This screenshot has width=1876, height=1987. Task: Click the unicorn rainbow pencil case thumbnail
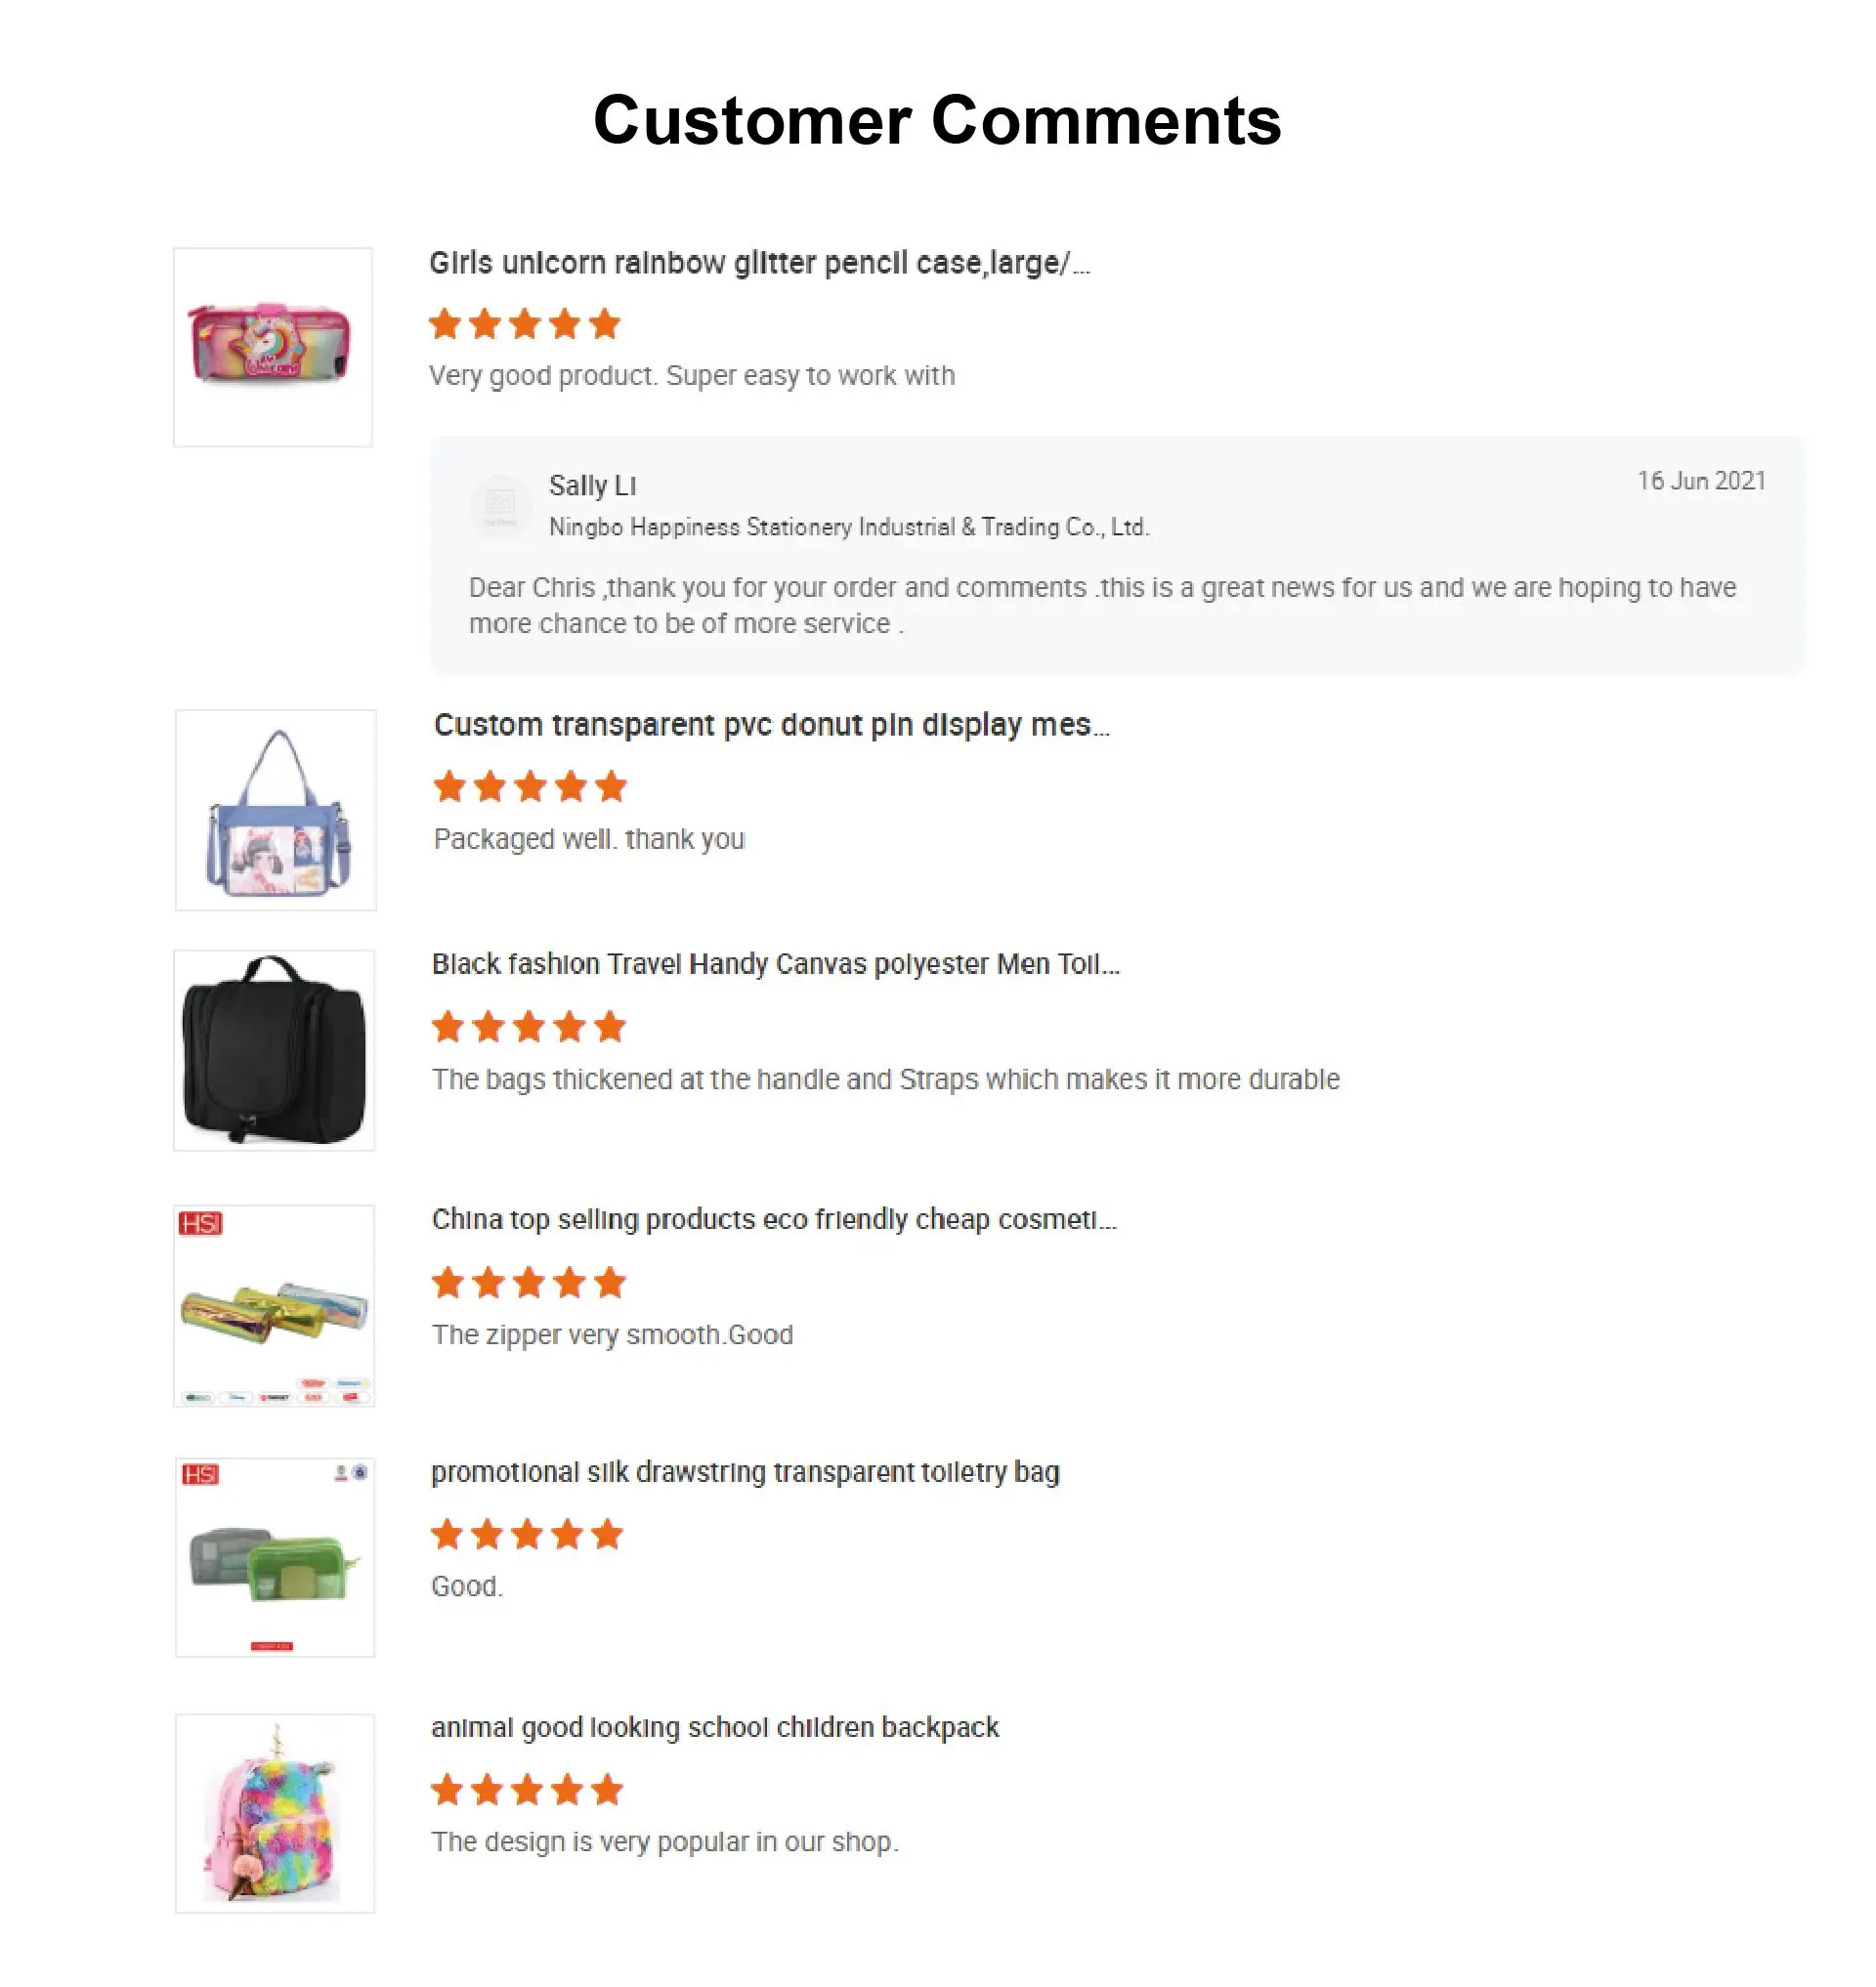point(273,347)
